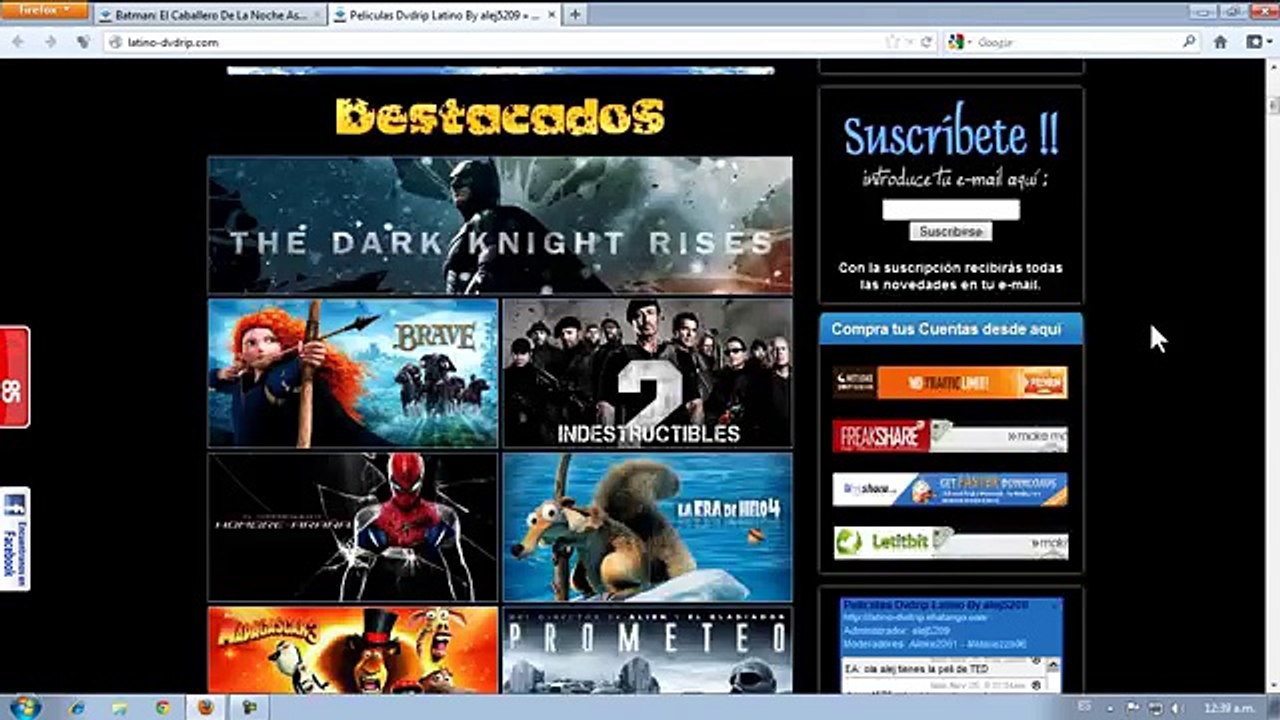1280x720 pixels.
Task: Go forward with the browser forward arrow
Action: pos(50,42)
